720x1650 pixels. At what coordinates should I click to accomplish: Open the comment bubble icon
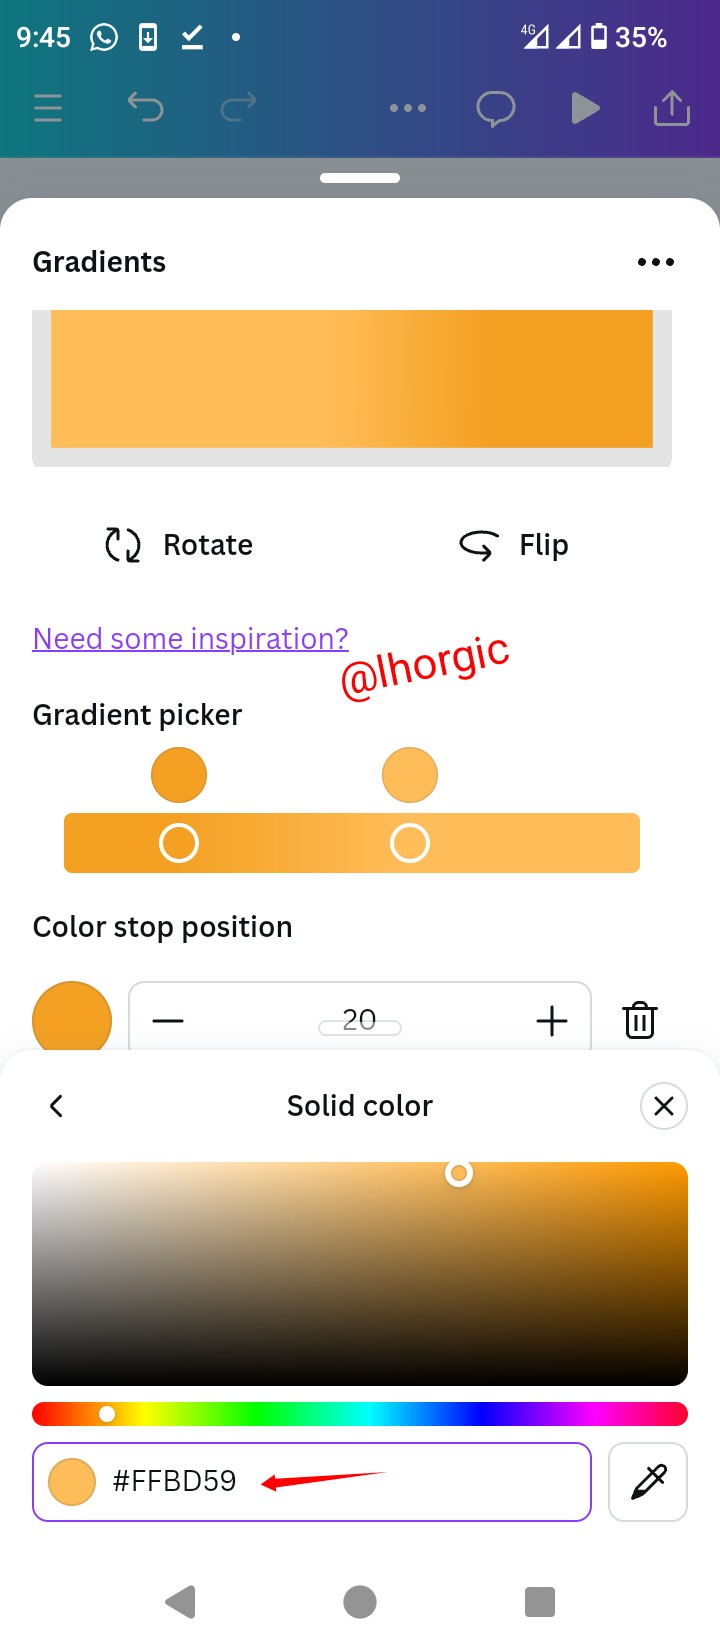[x=496, y=108]
